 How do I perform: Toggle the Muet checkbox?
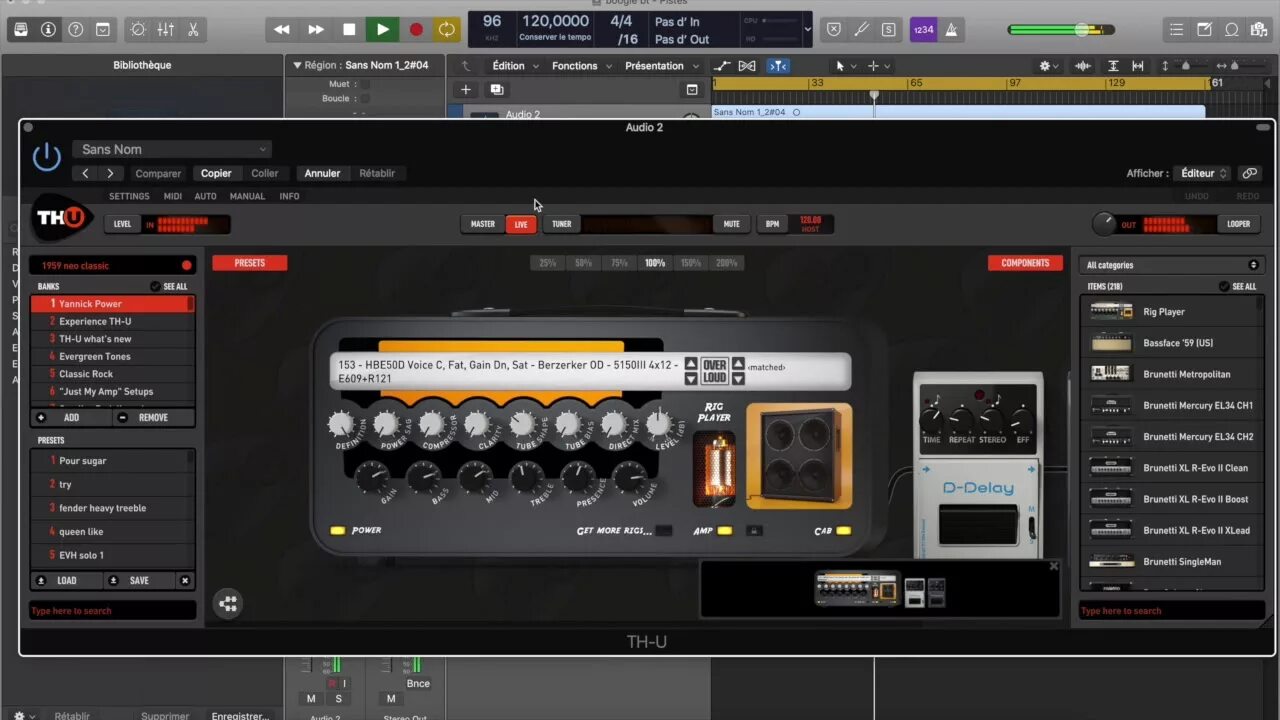click(364, 84)
